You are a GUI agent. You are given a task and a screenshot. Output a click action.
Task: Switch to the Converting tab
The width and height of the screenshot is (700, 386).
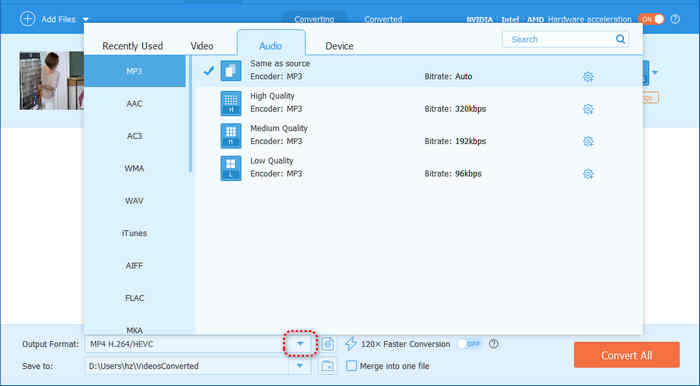point(314,20)
